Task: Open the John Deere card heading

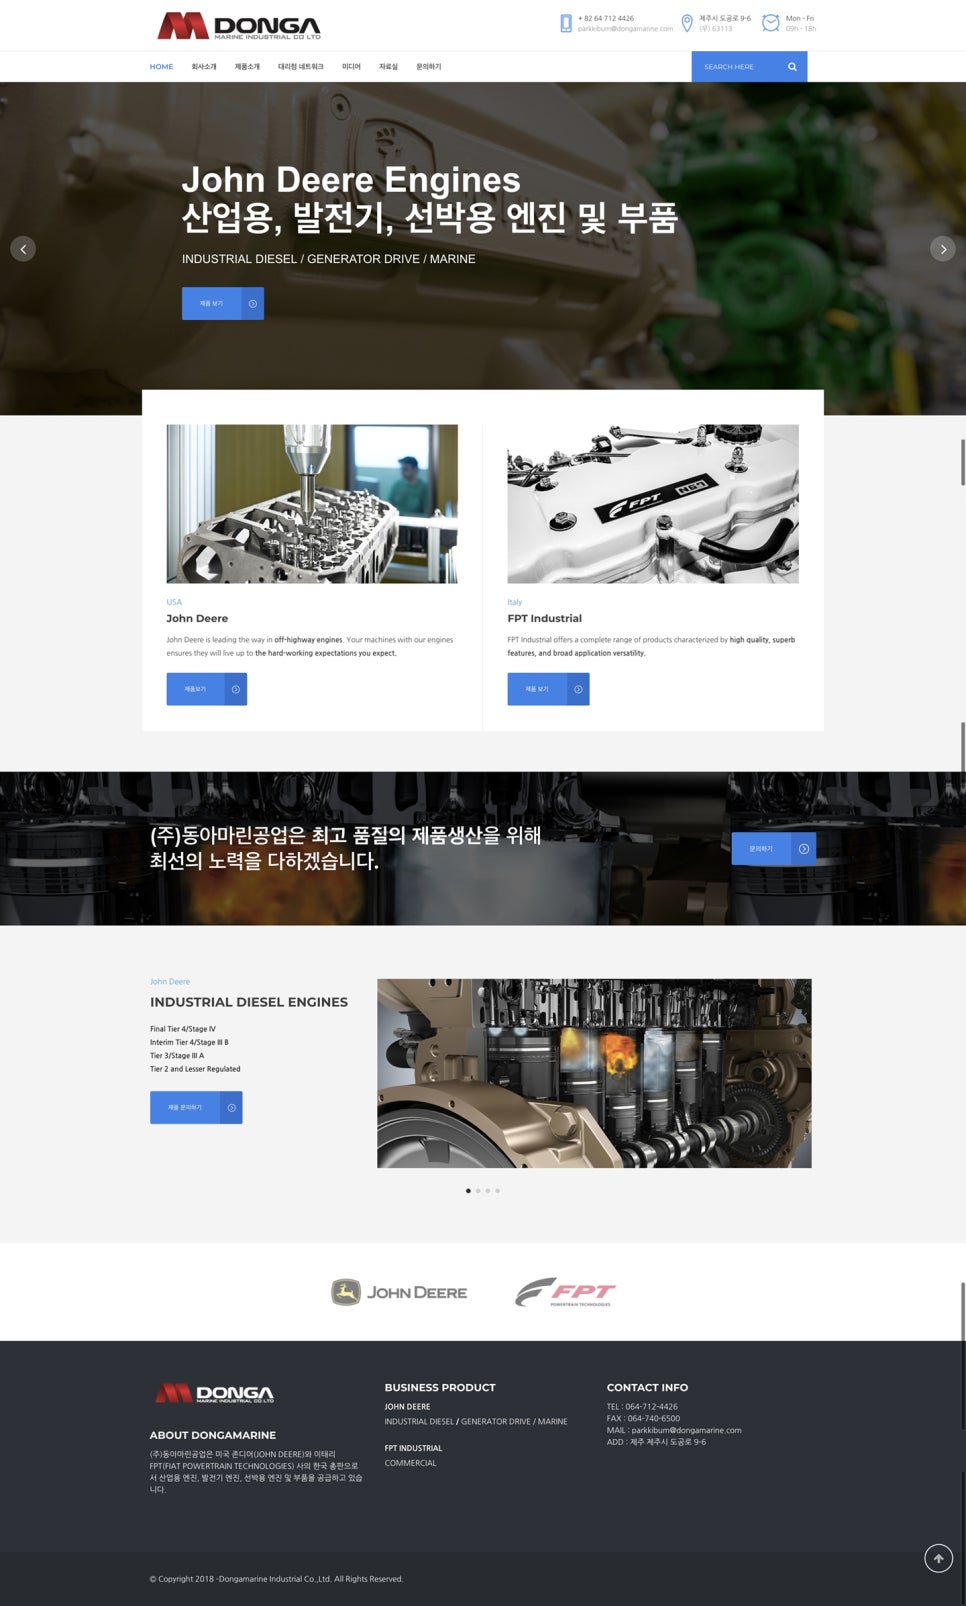Action: [197, 619]
